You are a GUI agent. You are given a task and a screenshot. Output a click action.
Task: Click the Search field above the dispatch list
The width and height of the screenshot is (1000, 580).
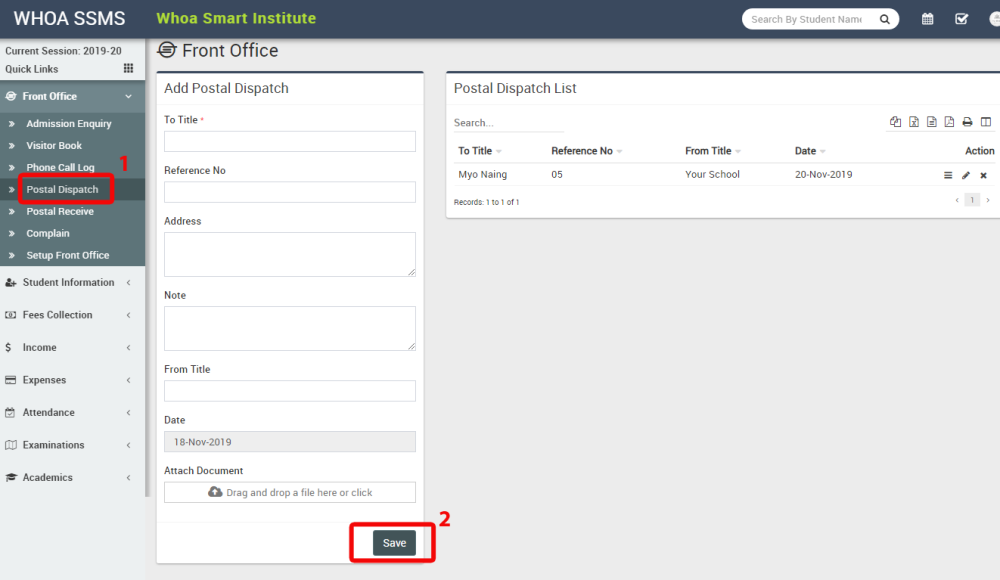507,121
